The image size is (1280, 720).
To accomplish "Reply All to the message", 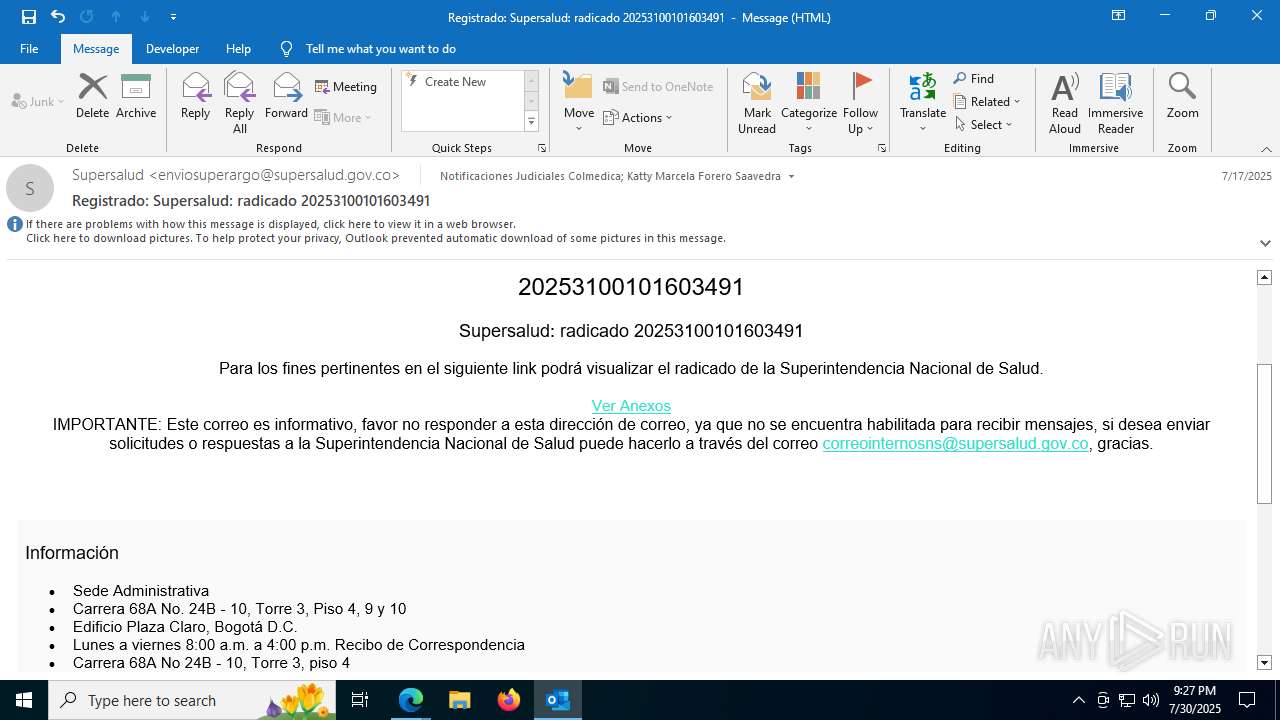I will pyautogui.click(x=240, y=103).
